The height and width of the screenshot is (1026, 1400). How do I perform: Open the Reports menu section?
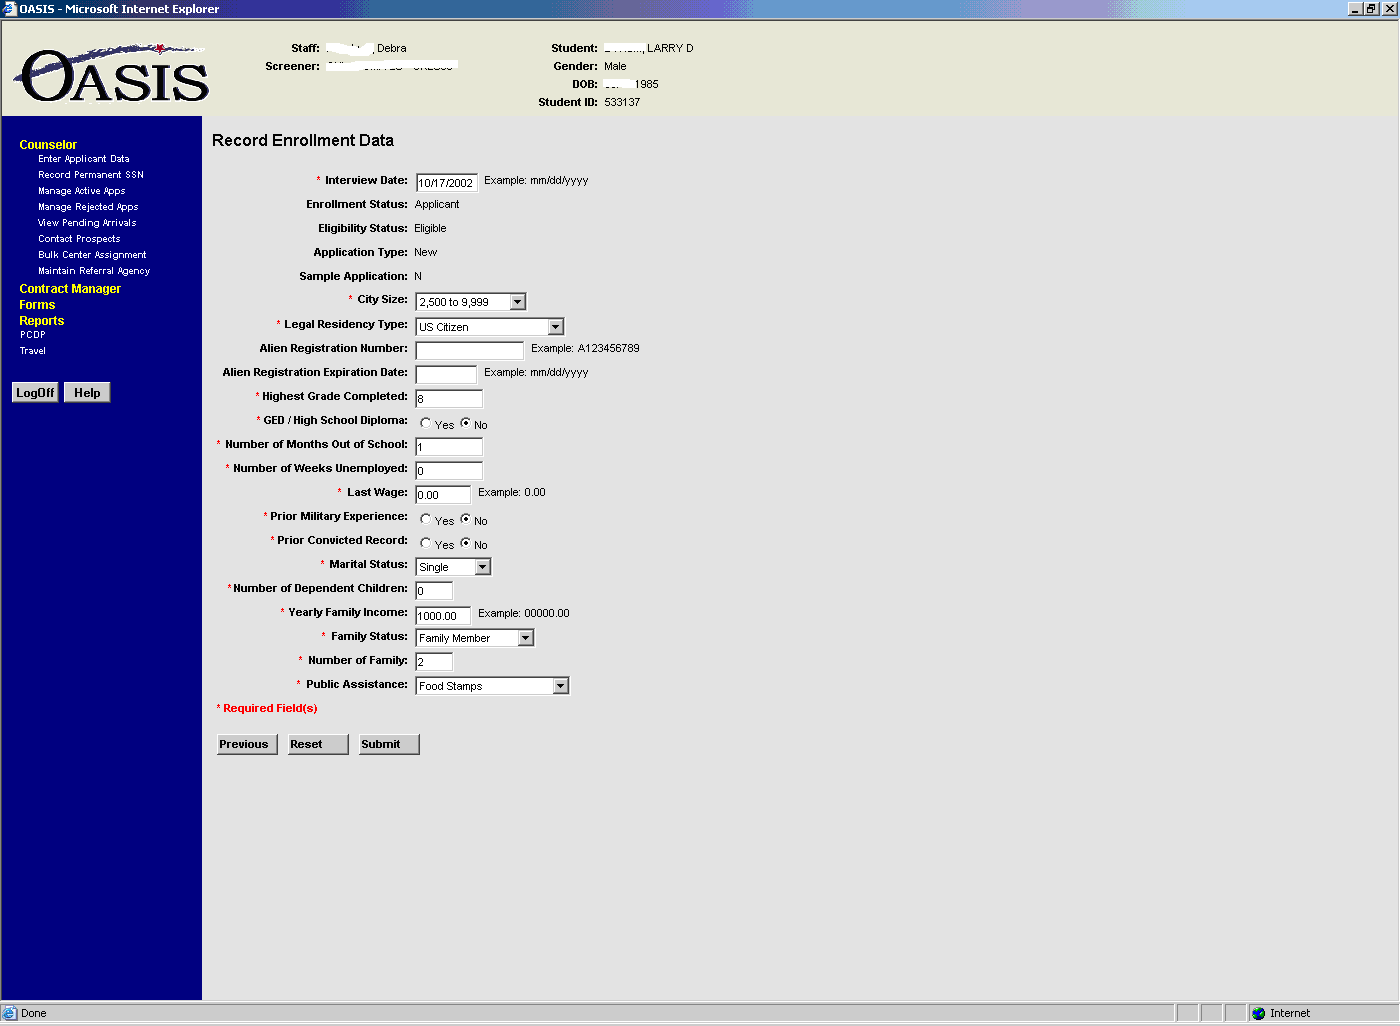click(x=41, y=321)
